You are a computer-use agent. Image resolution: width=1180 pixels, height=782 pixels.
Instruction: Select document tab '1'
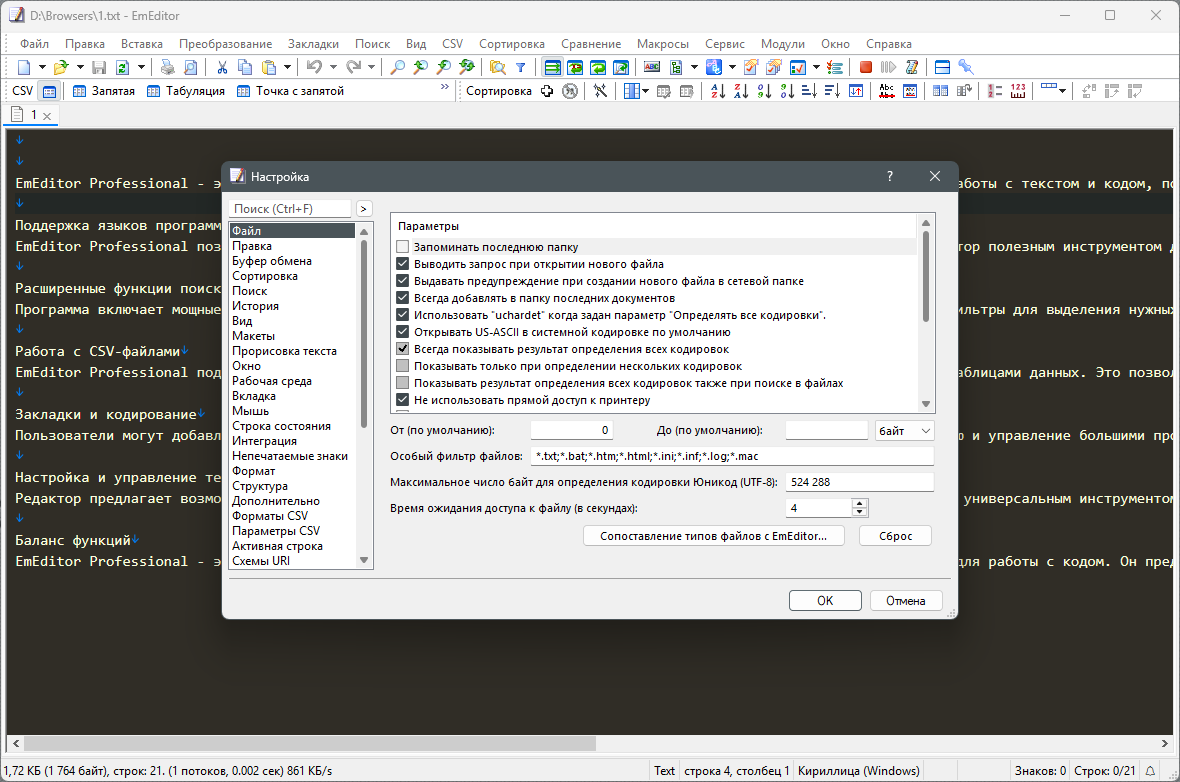31,115
